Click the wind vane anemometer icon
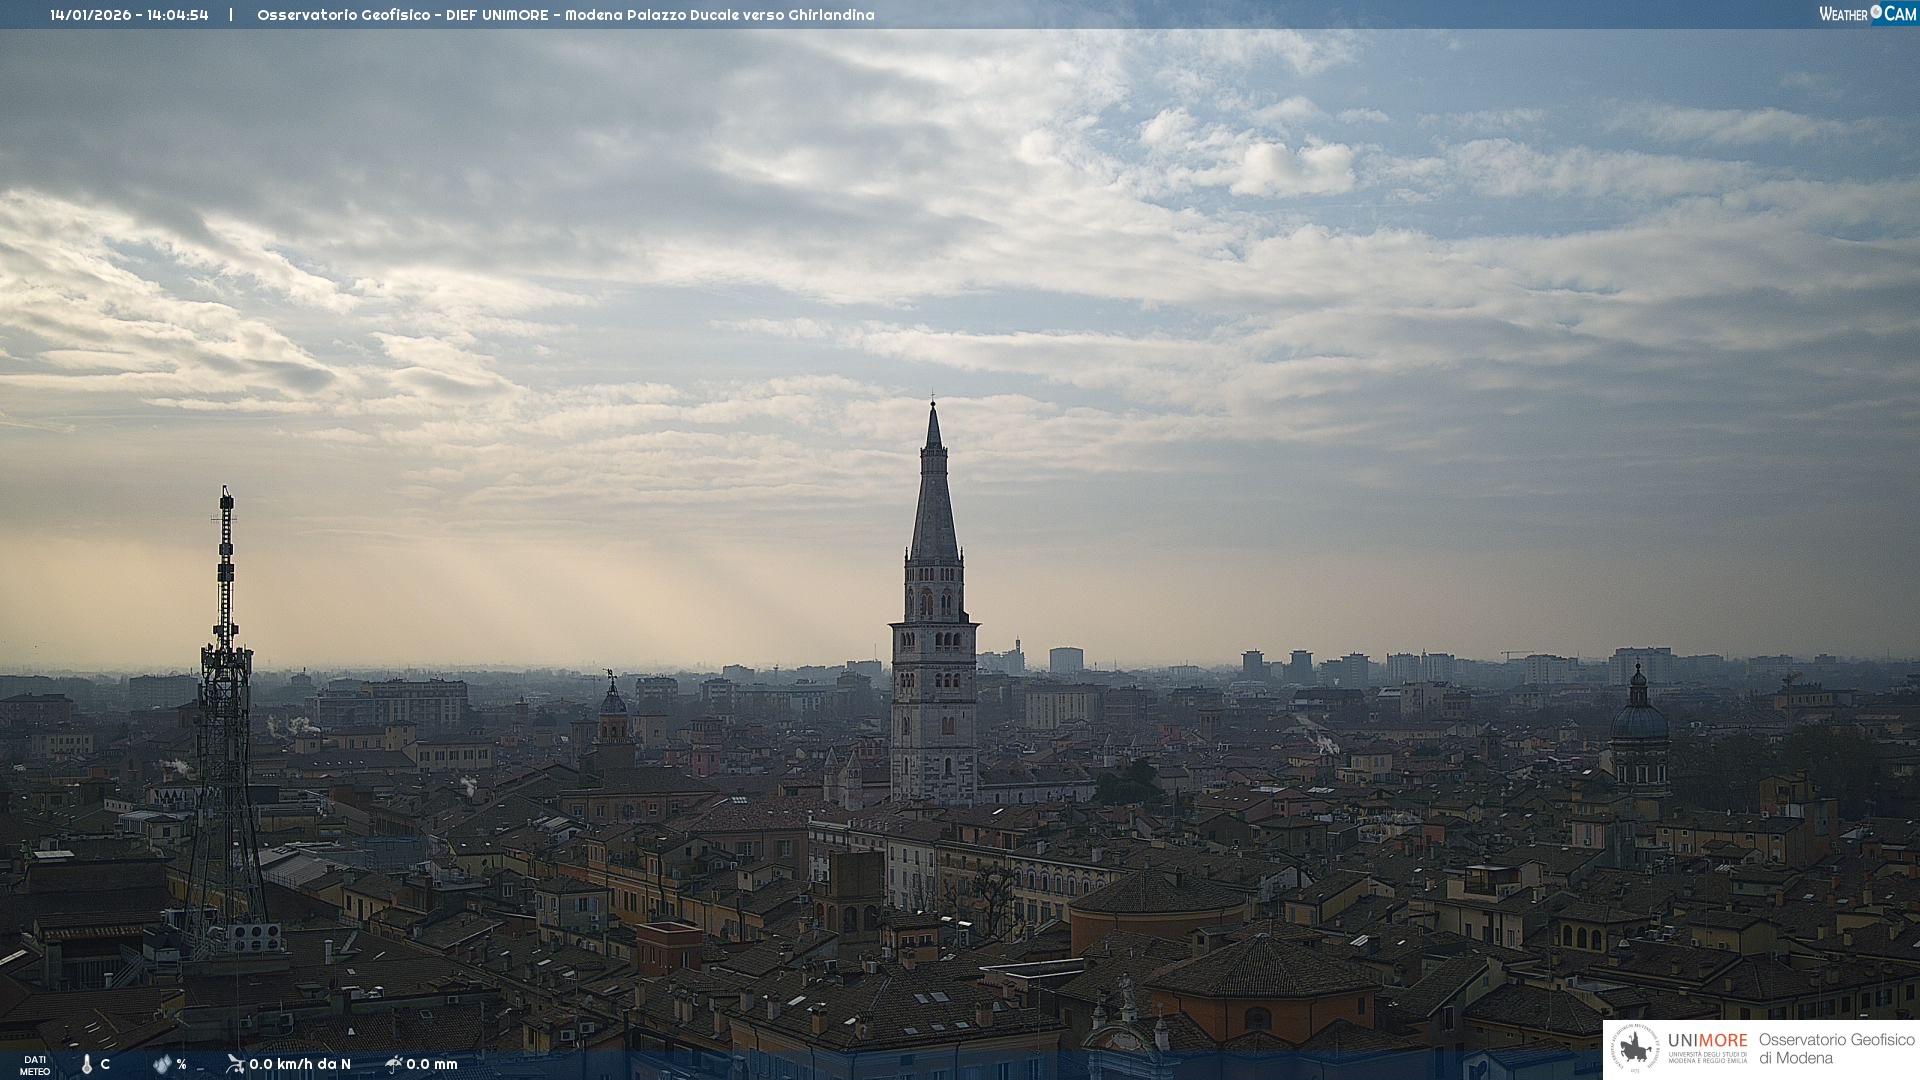Viewport: 1920px width, 1080px height. point(235,1064)
